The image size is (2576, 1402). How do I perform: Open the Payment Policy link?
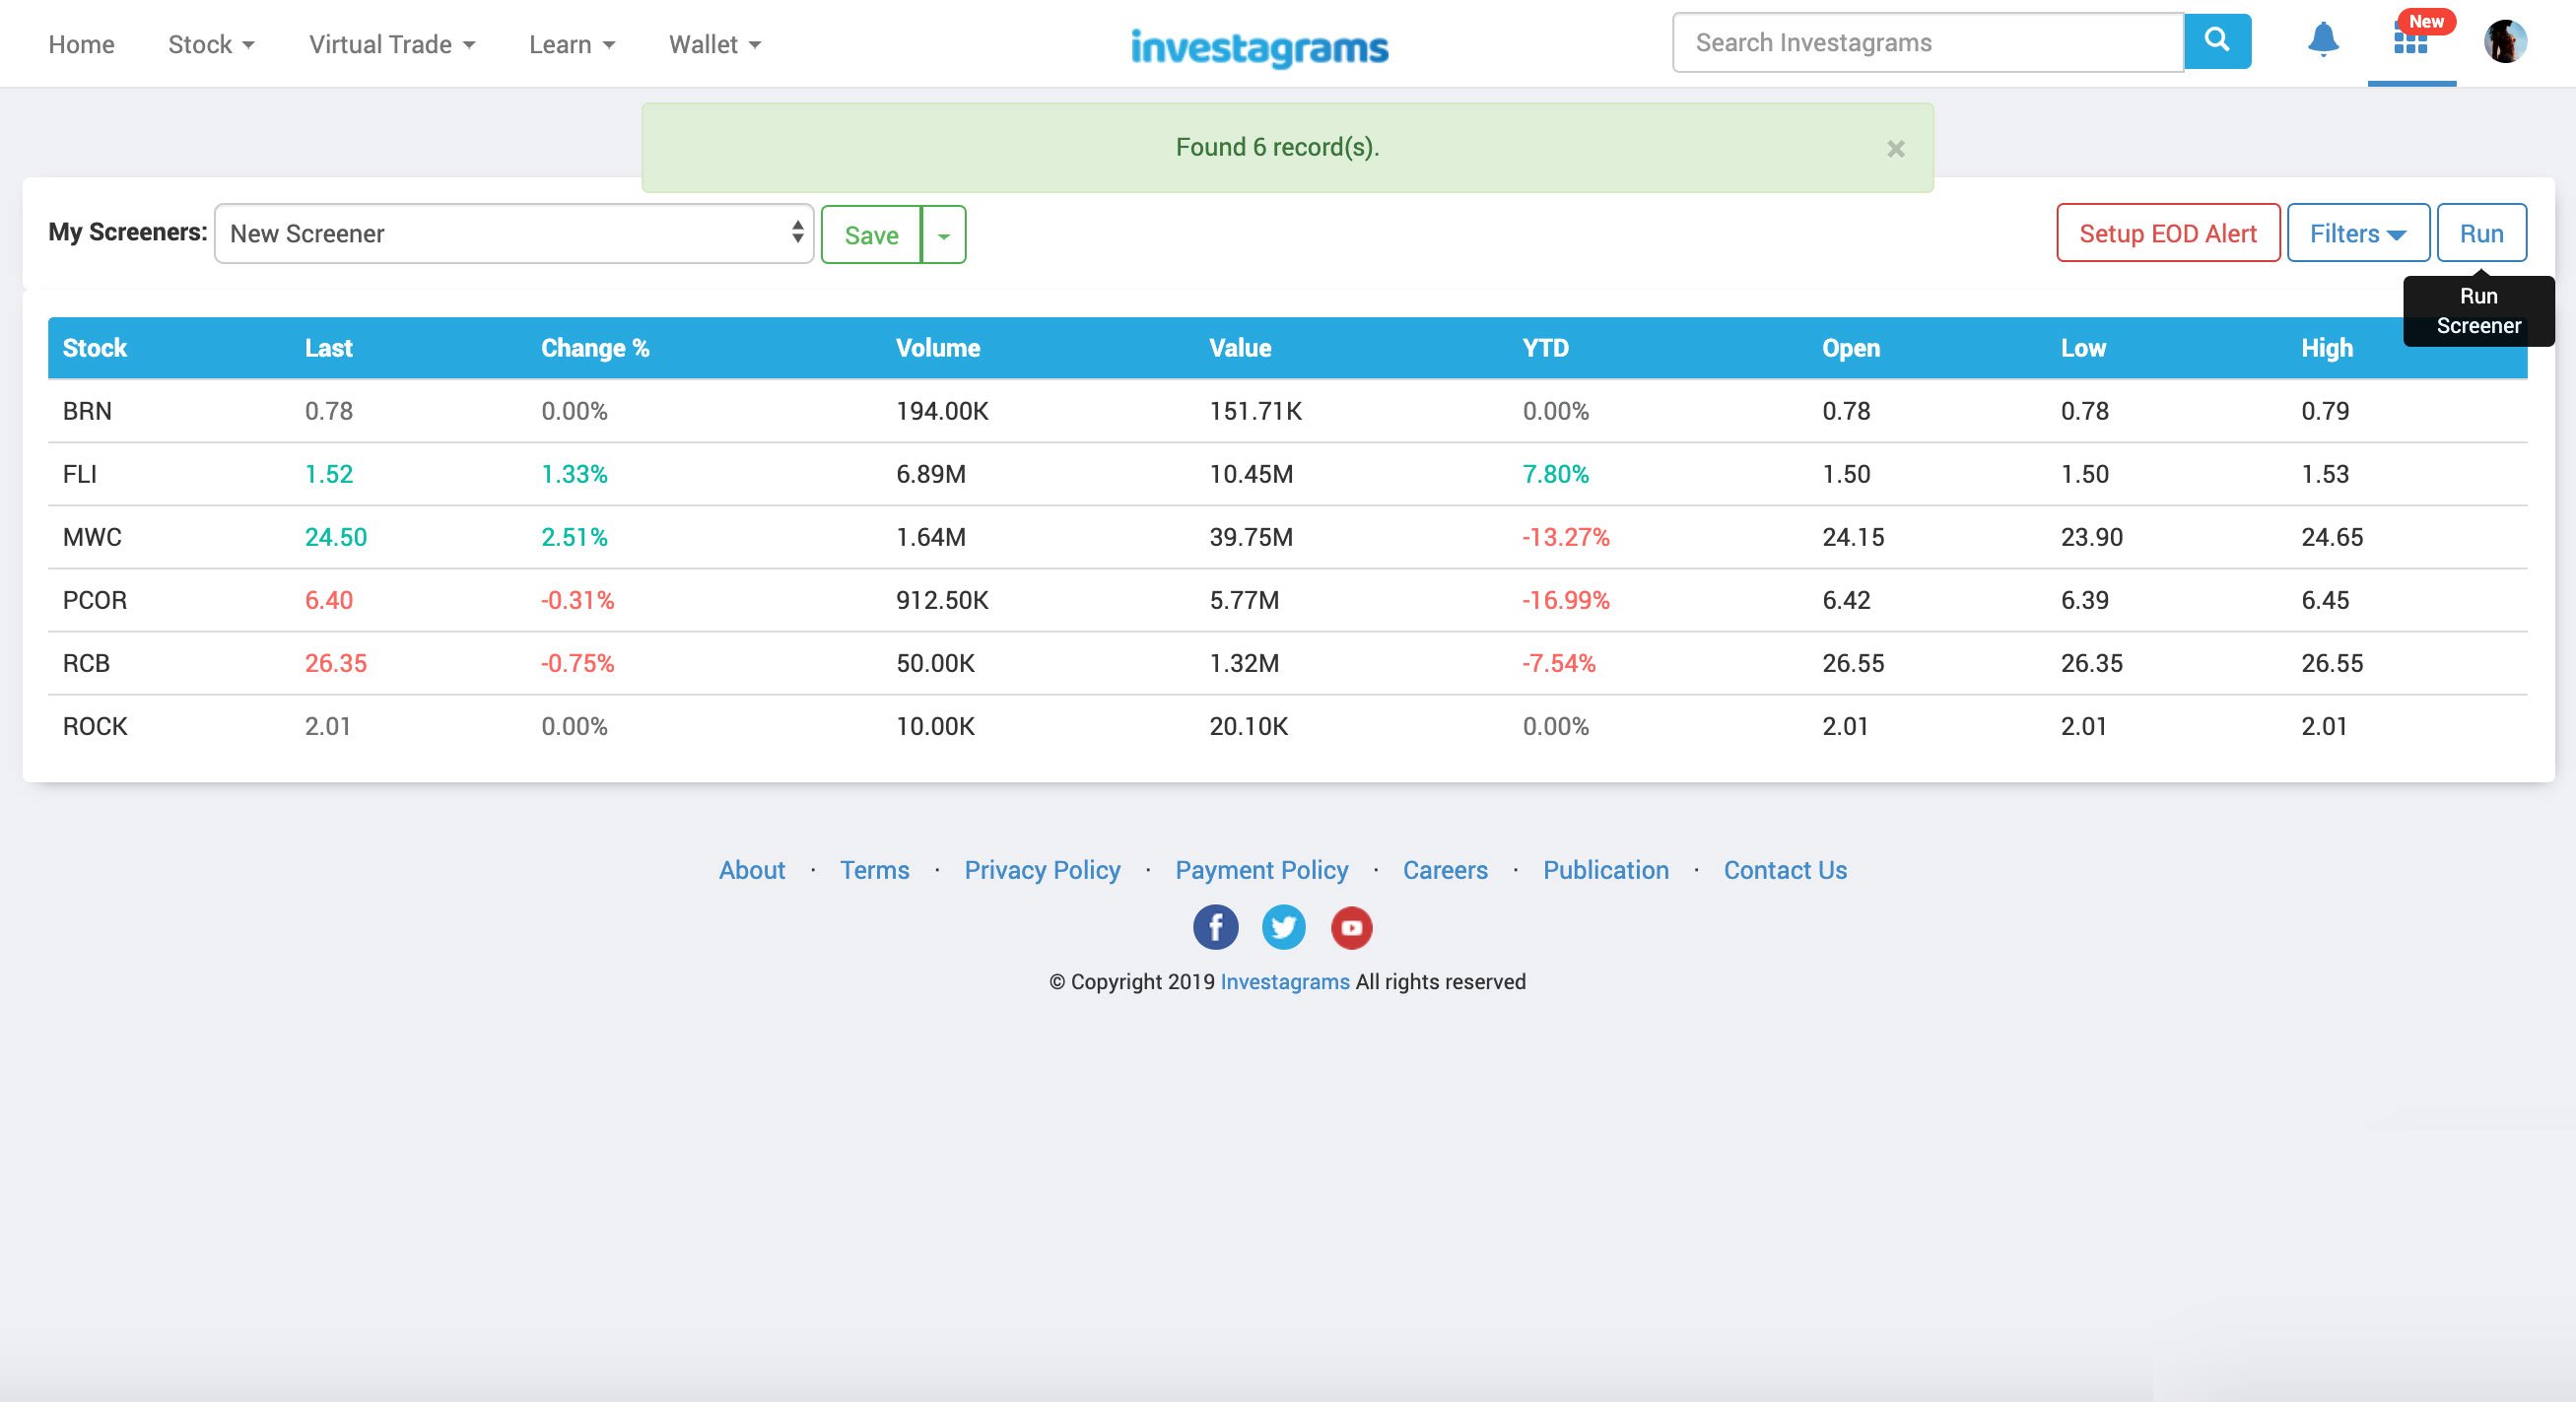[x=1261, y=870]
